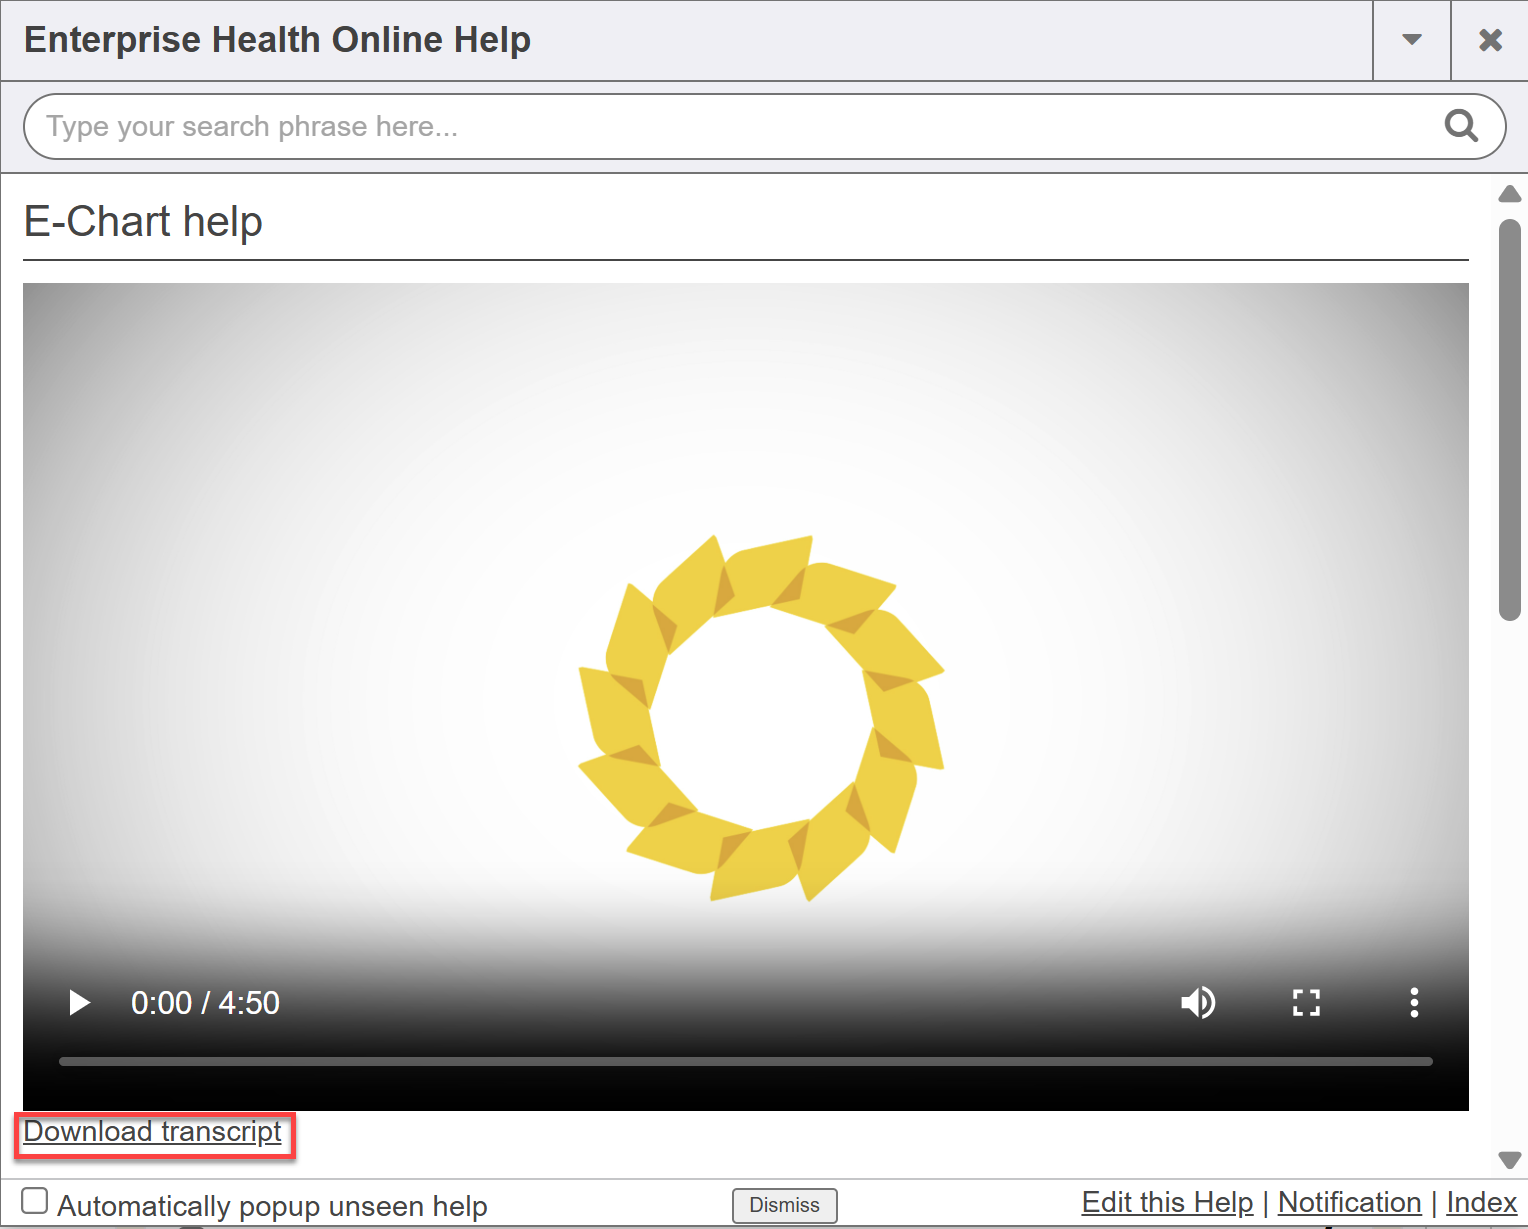Screen dimensions: 1528x1229
Task: Close the Online Help window
Action: pos(1490,40)
